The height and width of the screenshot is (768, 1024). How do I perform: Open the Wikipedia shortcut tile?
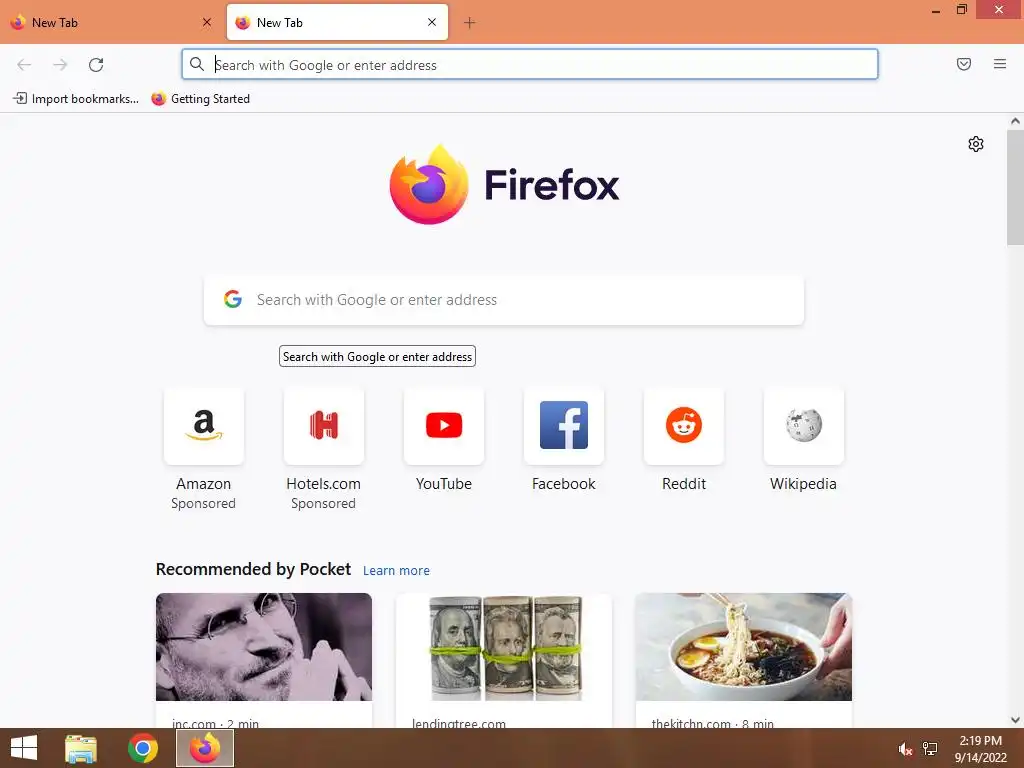pyautogui.click(x=803, y=426)
